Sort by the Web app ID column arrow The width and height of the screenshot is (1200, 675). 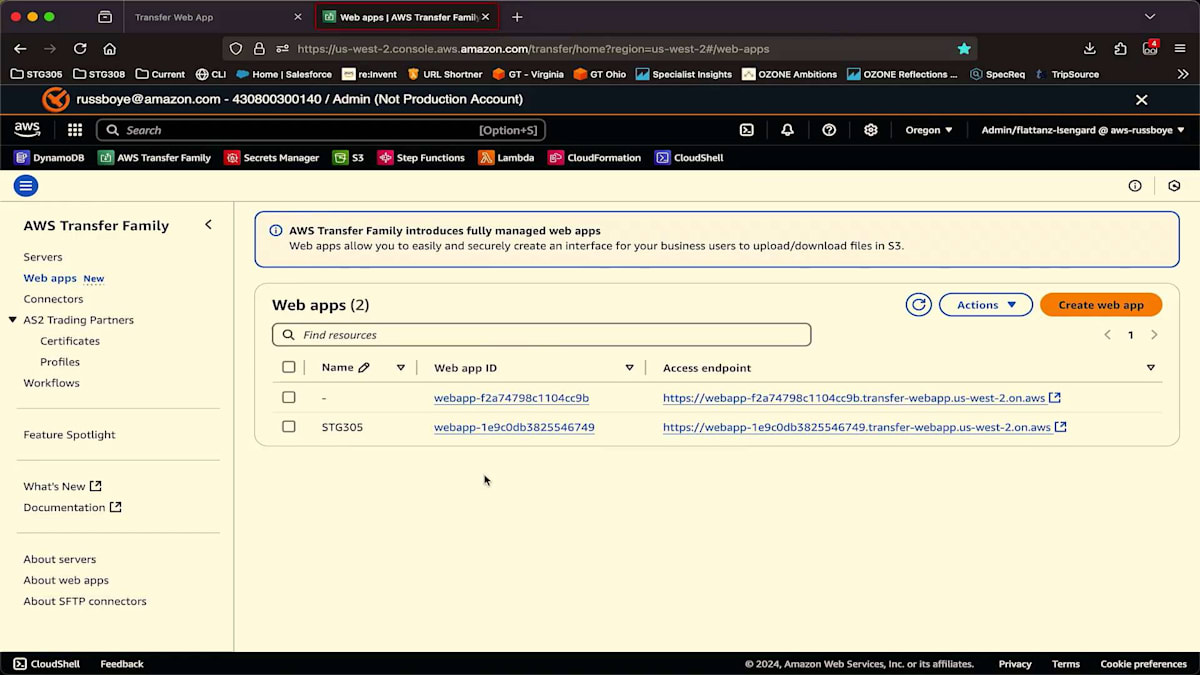pos(629,368)
